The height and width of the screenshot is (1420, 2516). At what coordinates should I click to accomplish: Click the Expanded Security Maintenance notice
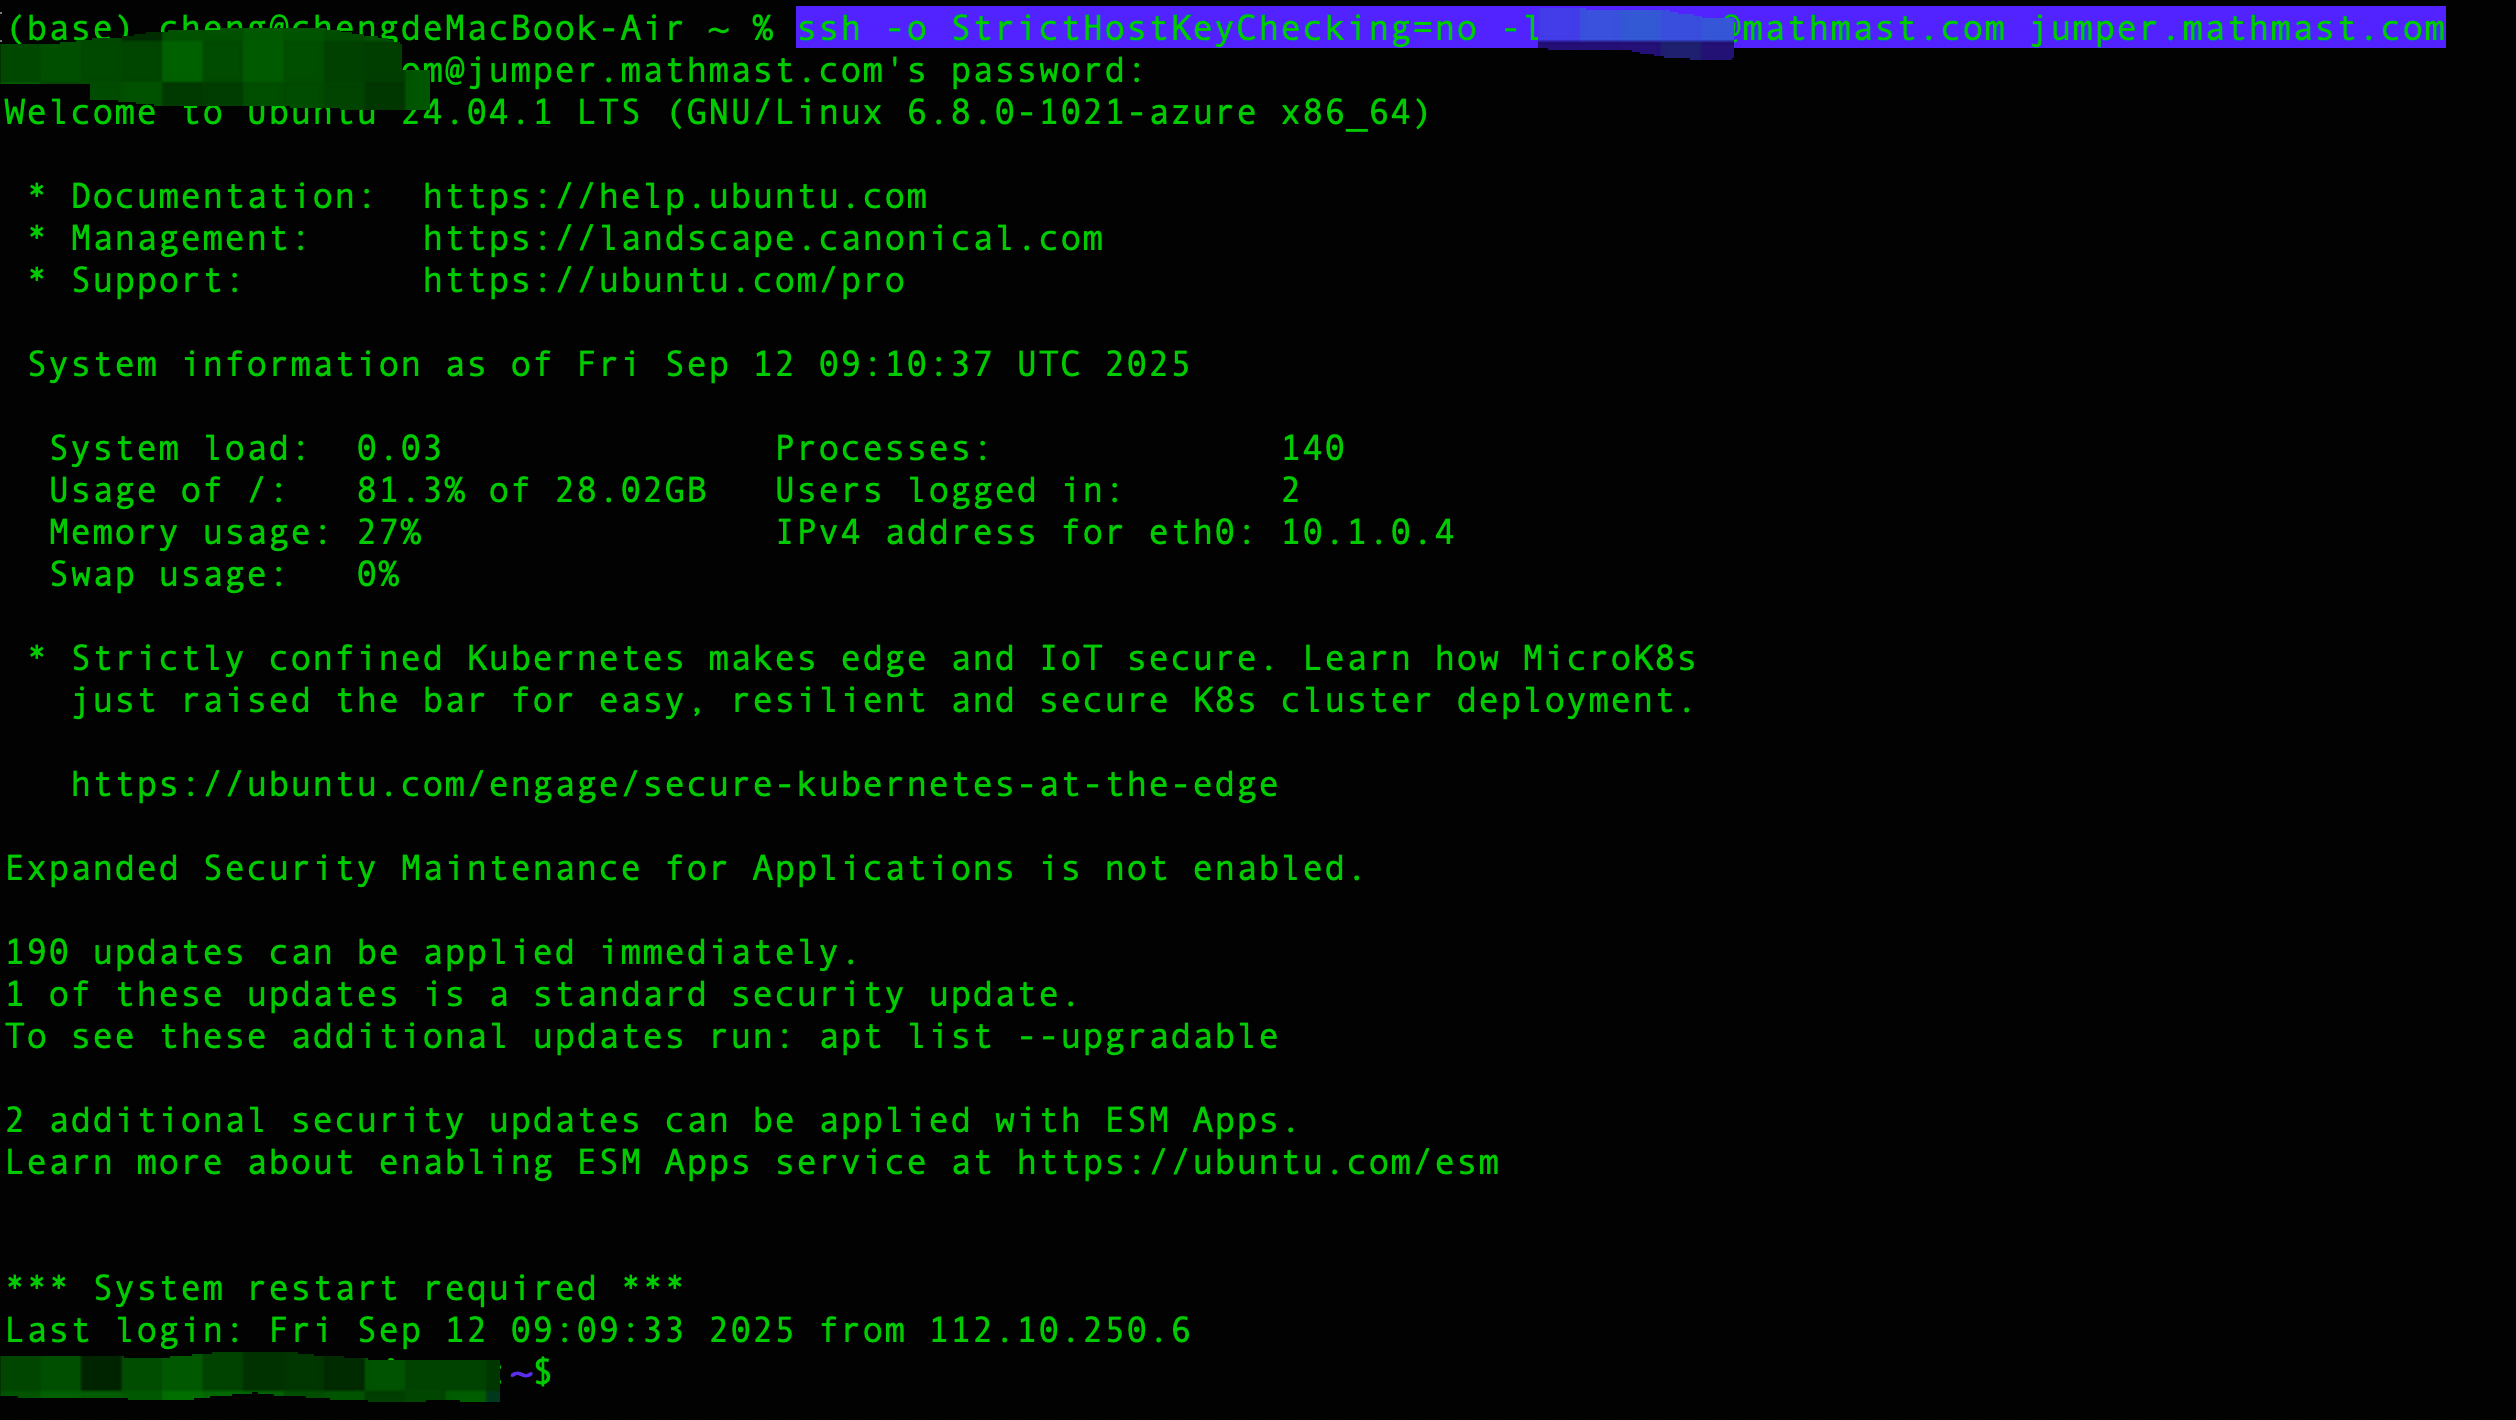(685, 869)
